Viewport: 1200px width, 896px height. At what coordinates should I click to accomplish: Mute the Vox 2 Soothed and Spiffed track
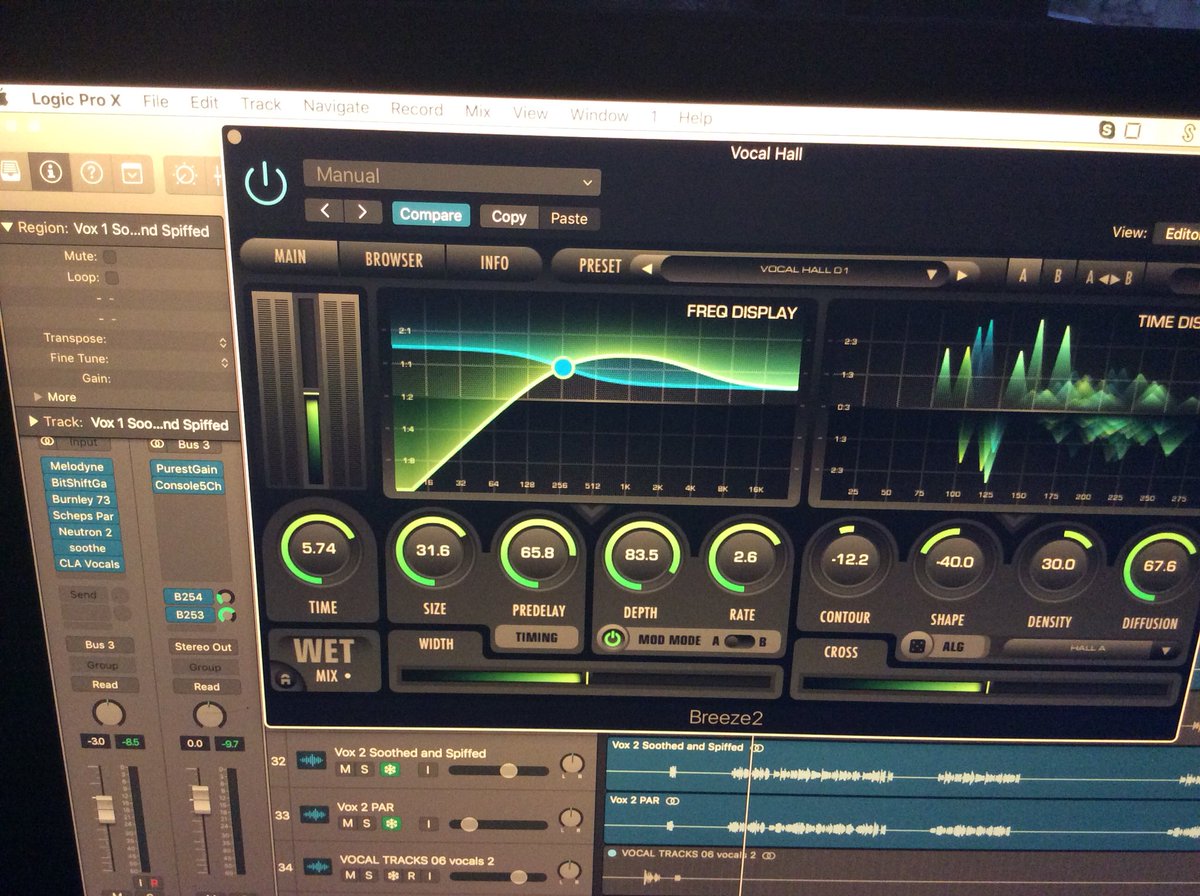345,769
